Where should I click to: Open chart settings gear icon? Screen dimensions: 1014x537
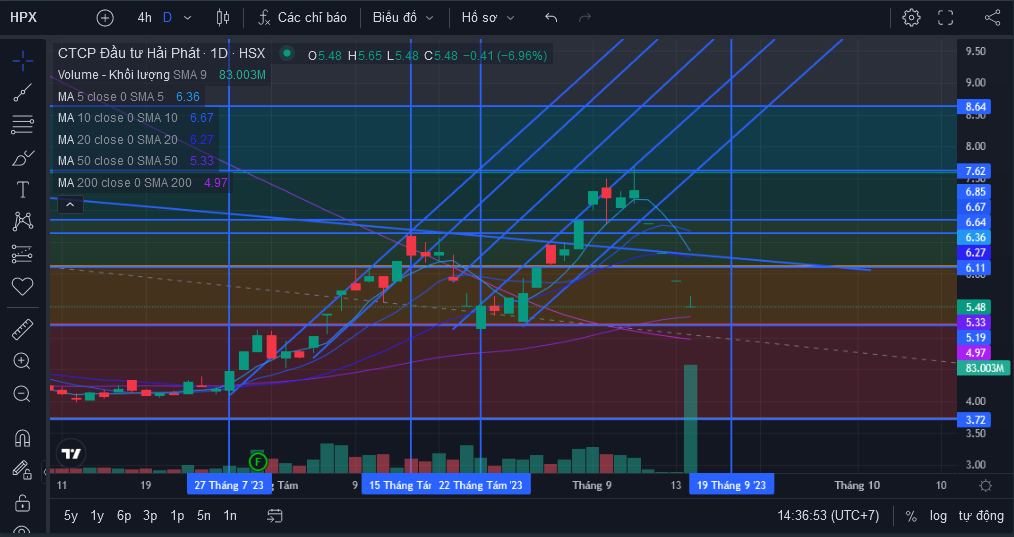pos(911,17)
